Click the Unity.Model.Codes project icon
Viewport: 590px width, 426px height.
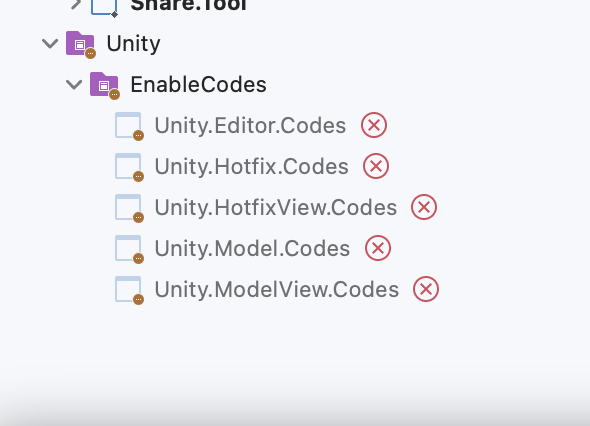point(129,249)
